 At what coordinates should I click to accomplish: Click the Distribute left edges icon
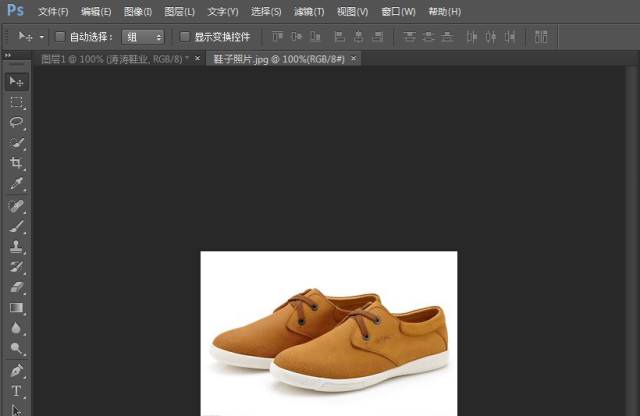point(472,37)
